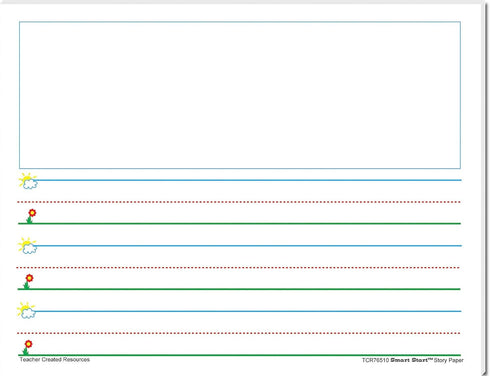Click the red flower above Teacher Created Resources
The width and height of the screenshot is (490, 376).
[27, 347]
